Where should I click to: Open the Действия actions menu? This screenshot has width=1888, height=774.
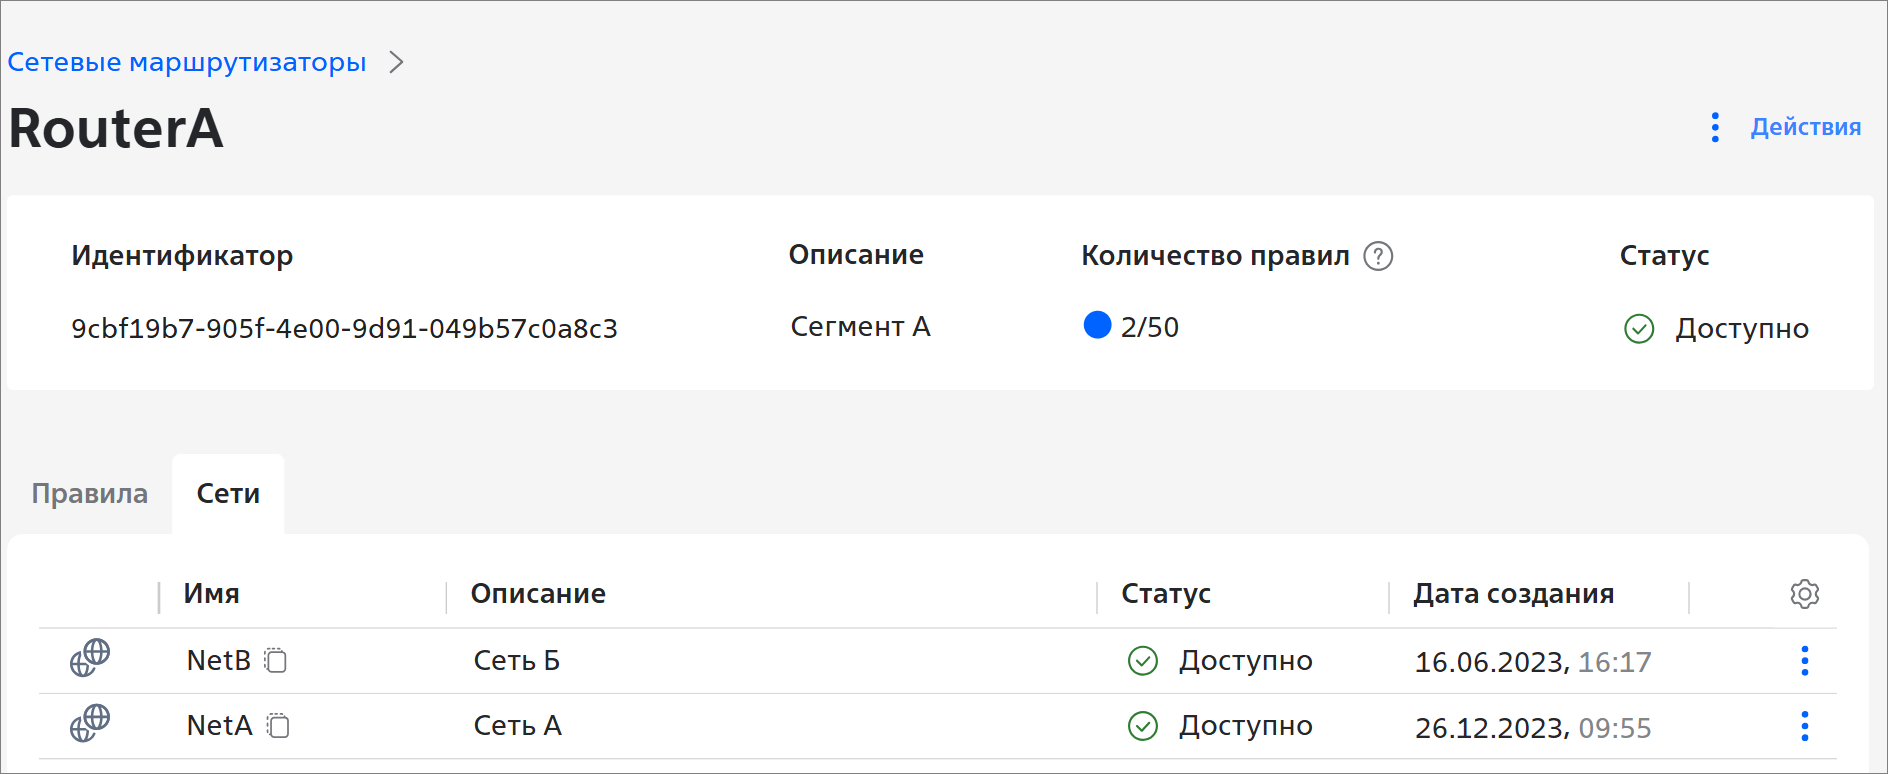click(x=1805, y=127)
